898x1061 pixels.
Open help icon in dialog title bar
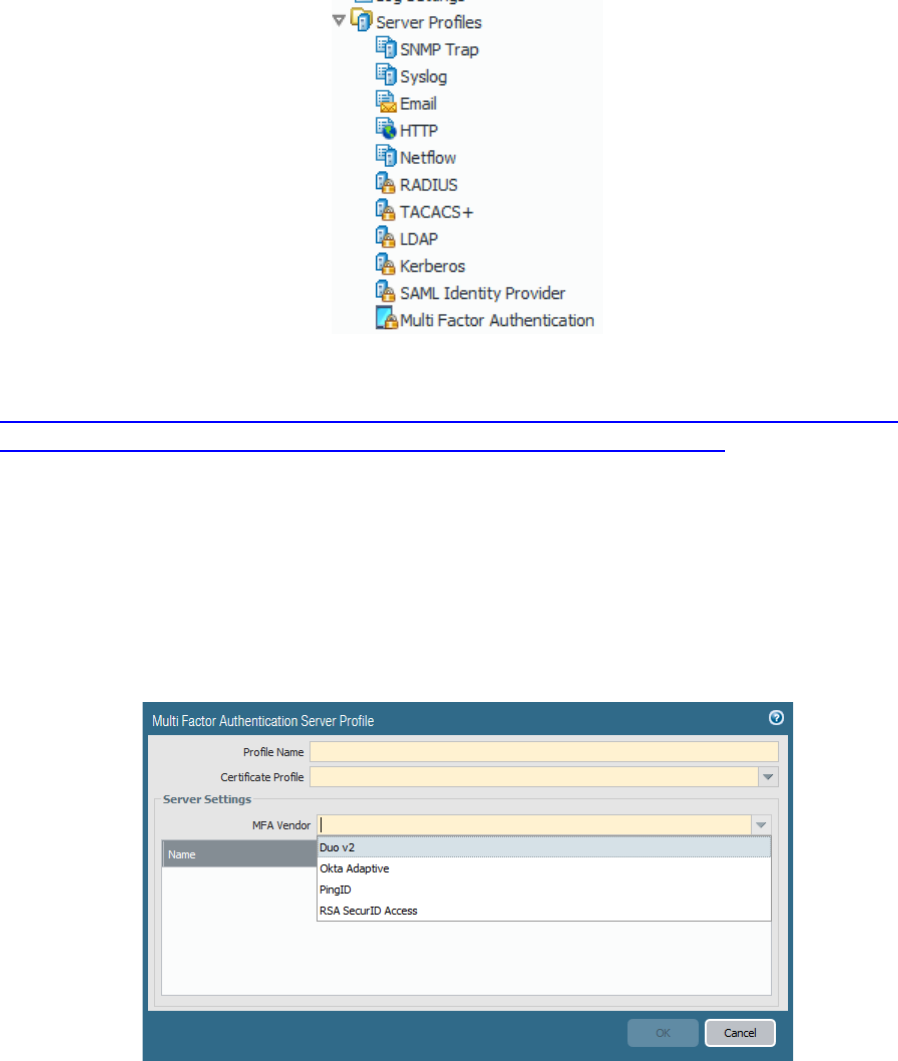pyautogui.click(x=776, y=717)
